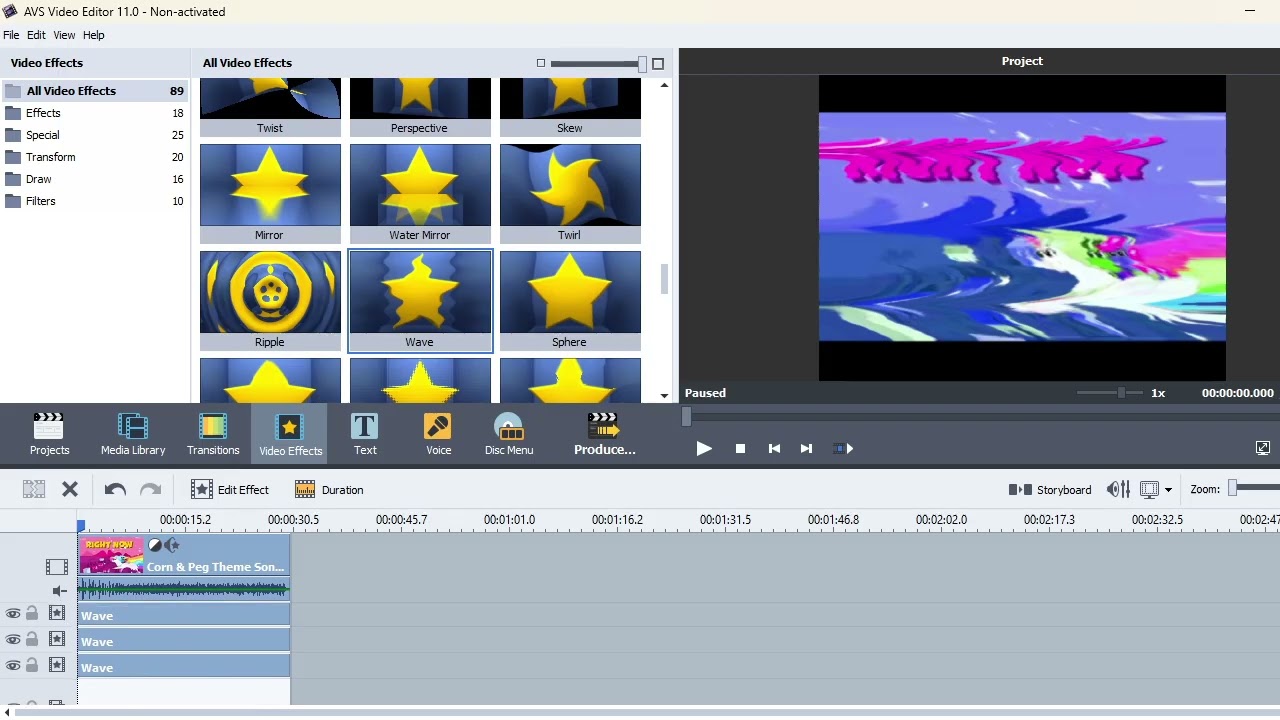
Task: Click the Produce button
Action: coord(604,434)
